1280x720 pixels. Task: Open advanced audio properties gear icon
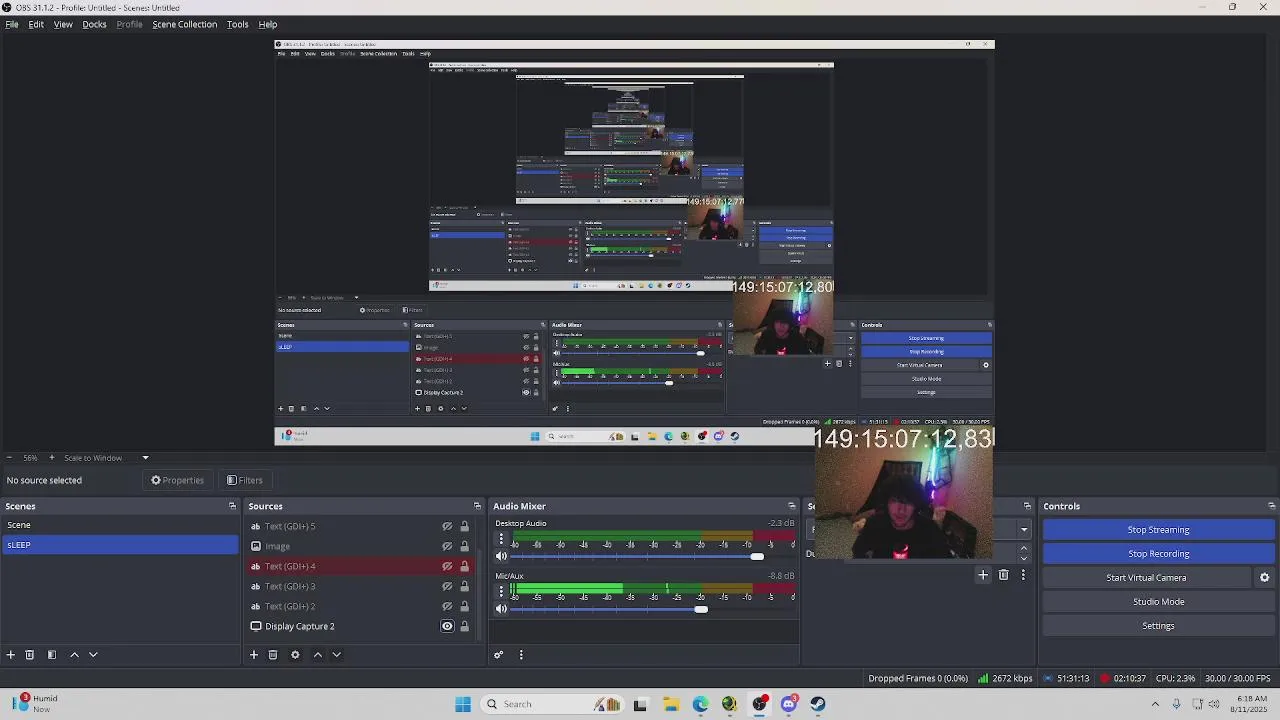[498, 655]
